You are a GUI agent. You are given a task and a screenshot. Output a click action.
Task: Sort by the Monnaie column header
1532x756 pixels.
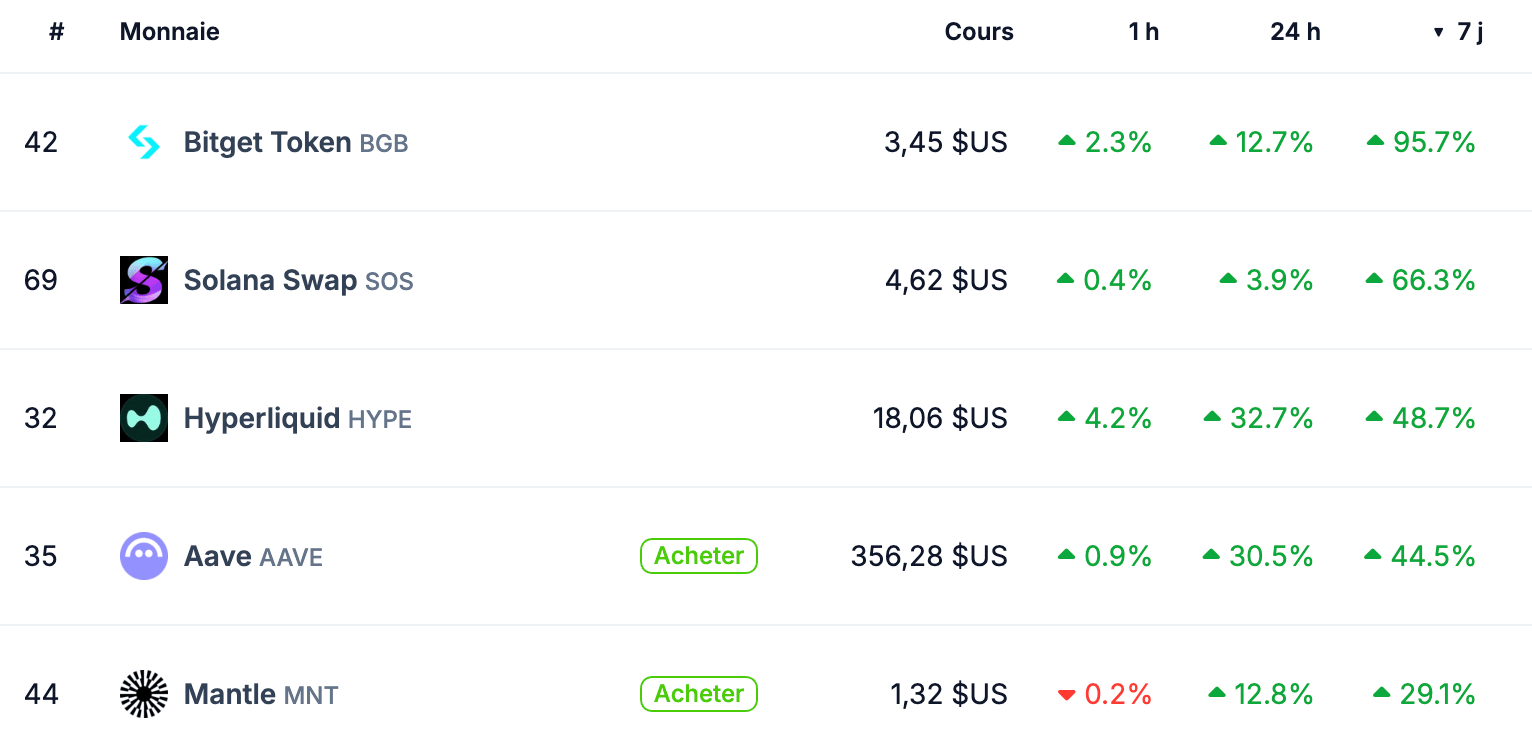pos(169,32)
